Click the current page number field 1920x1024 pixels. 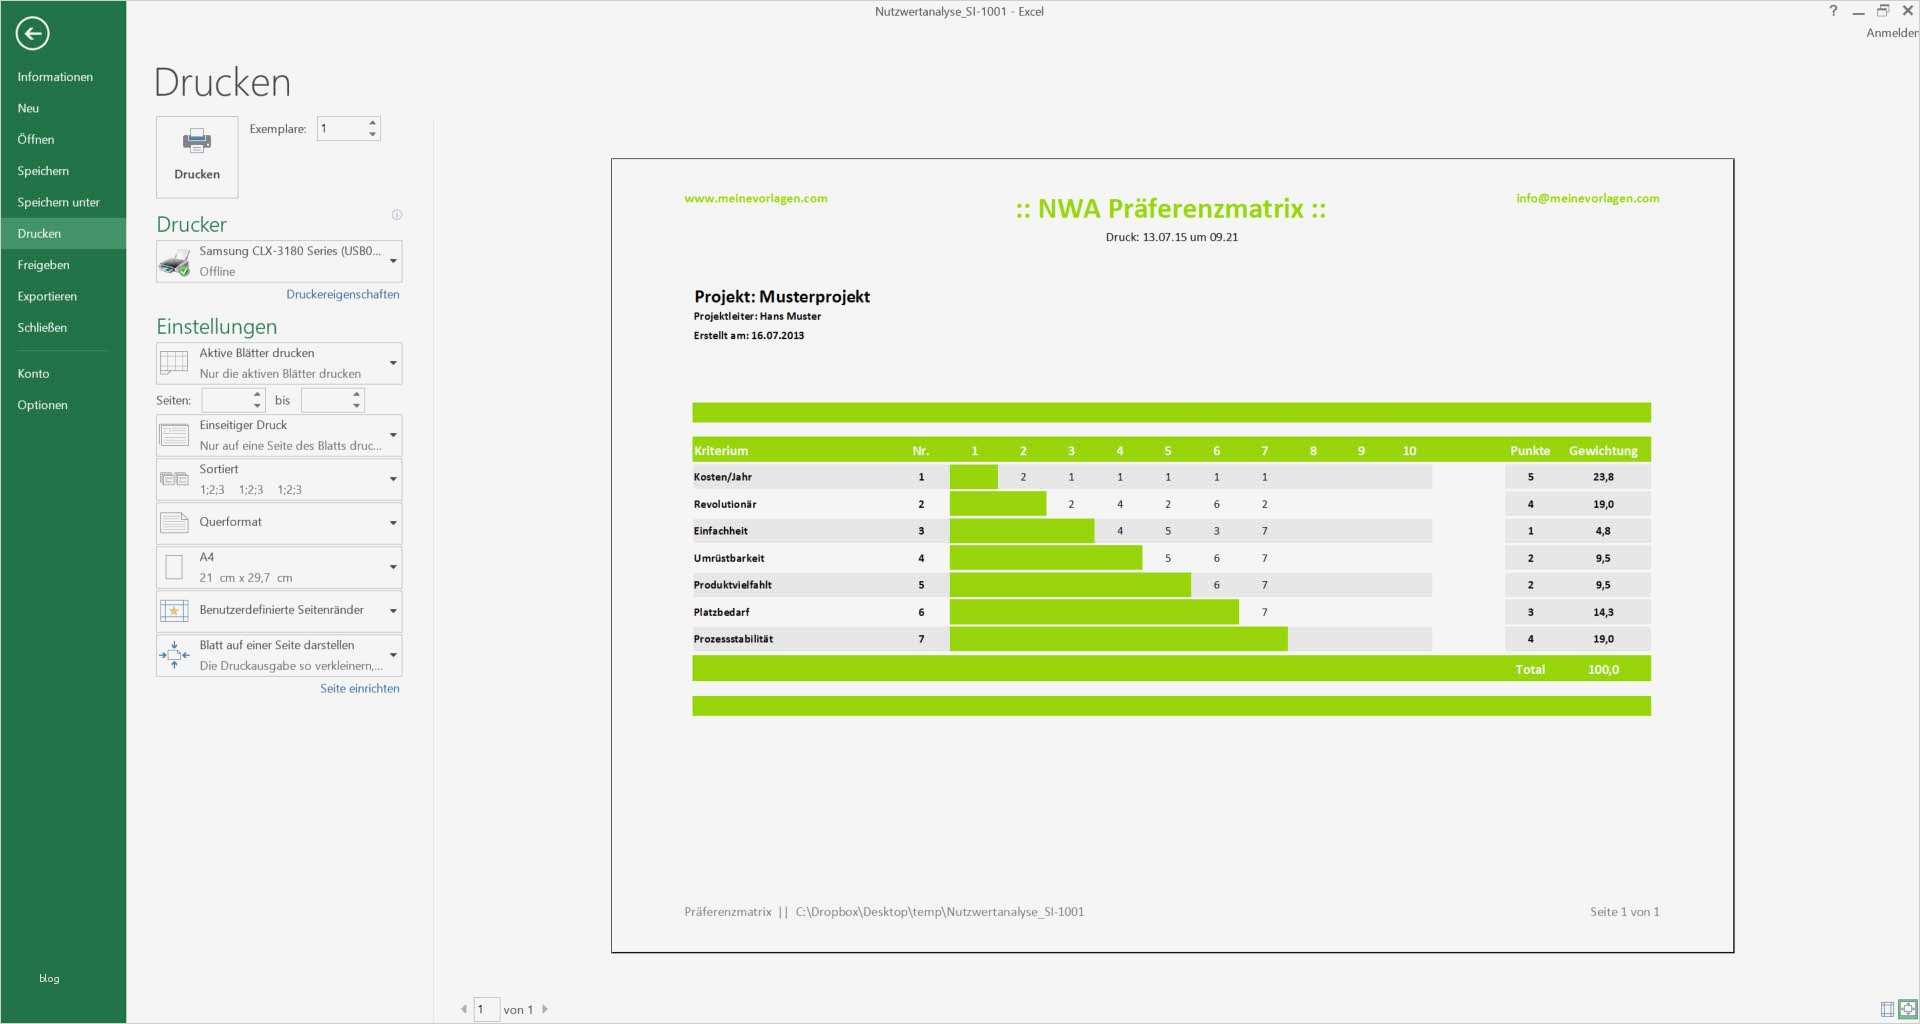coord(487,1009)
